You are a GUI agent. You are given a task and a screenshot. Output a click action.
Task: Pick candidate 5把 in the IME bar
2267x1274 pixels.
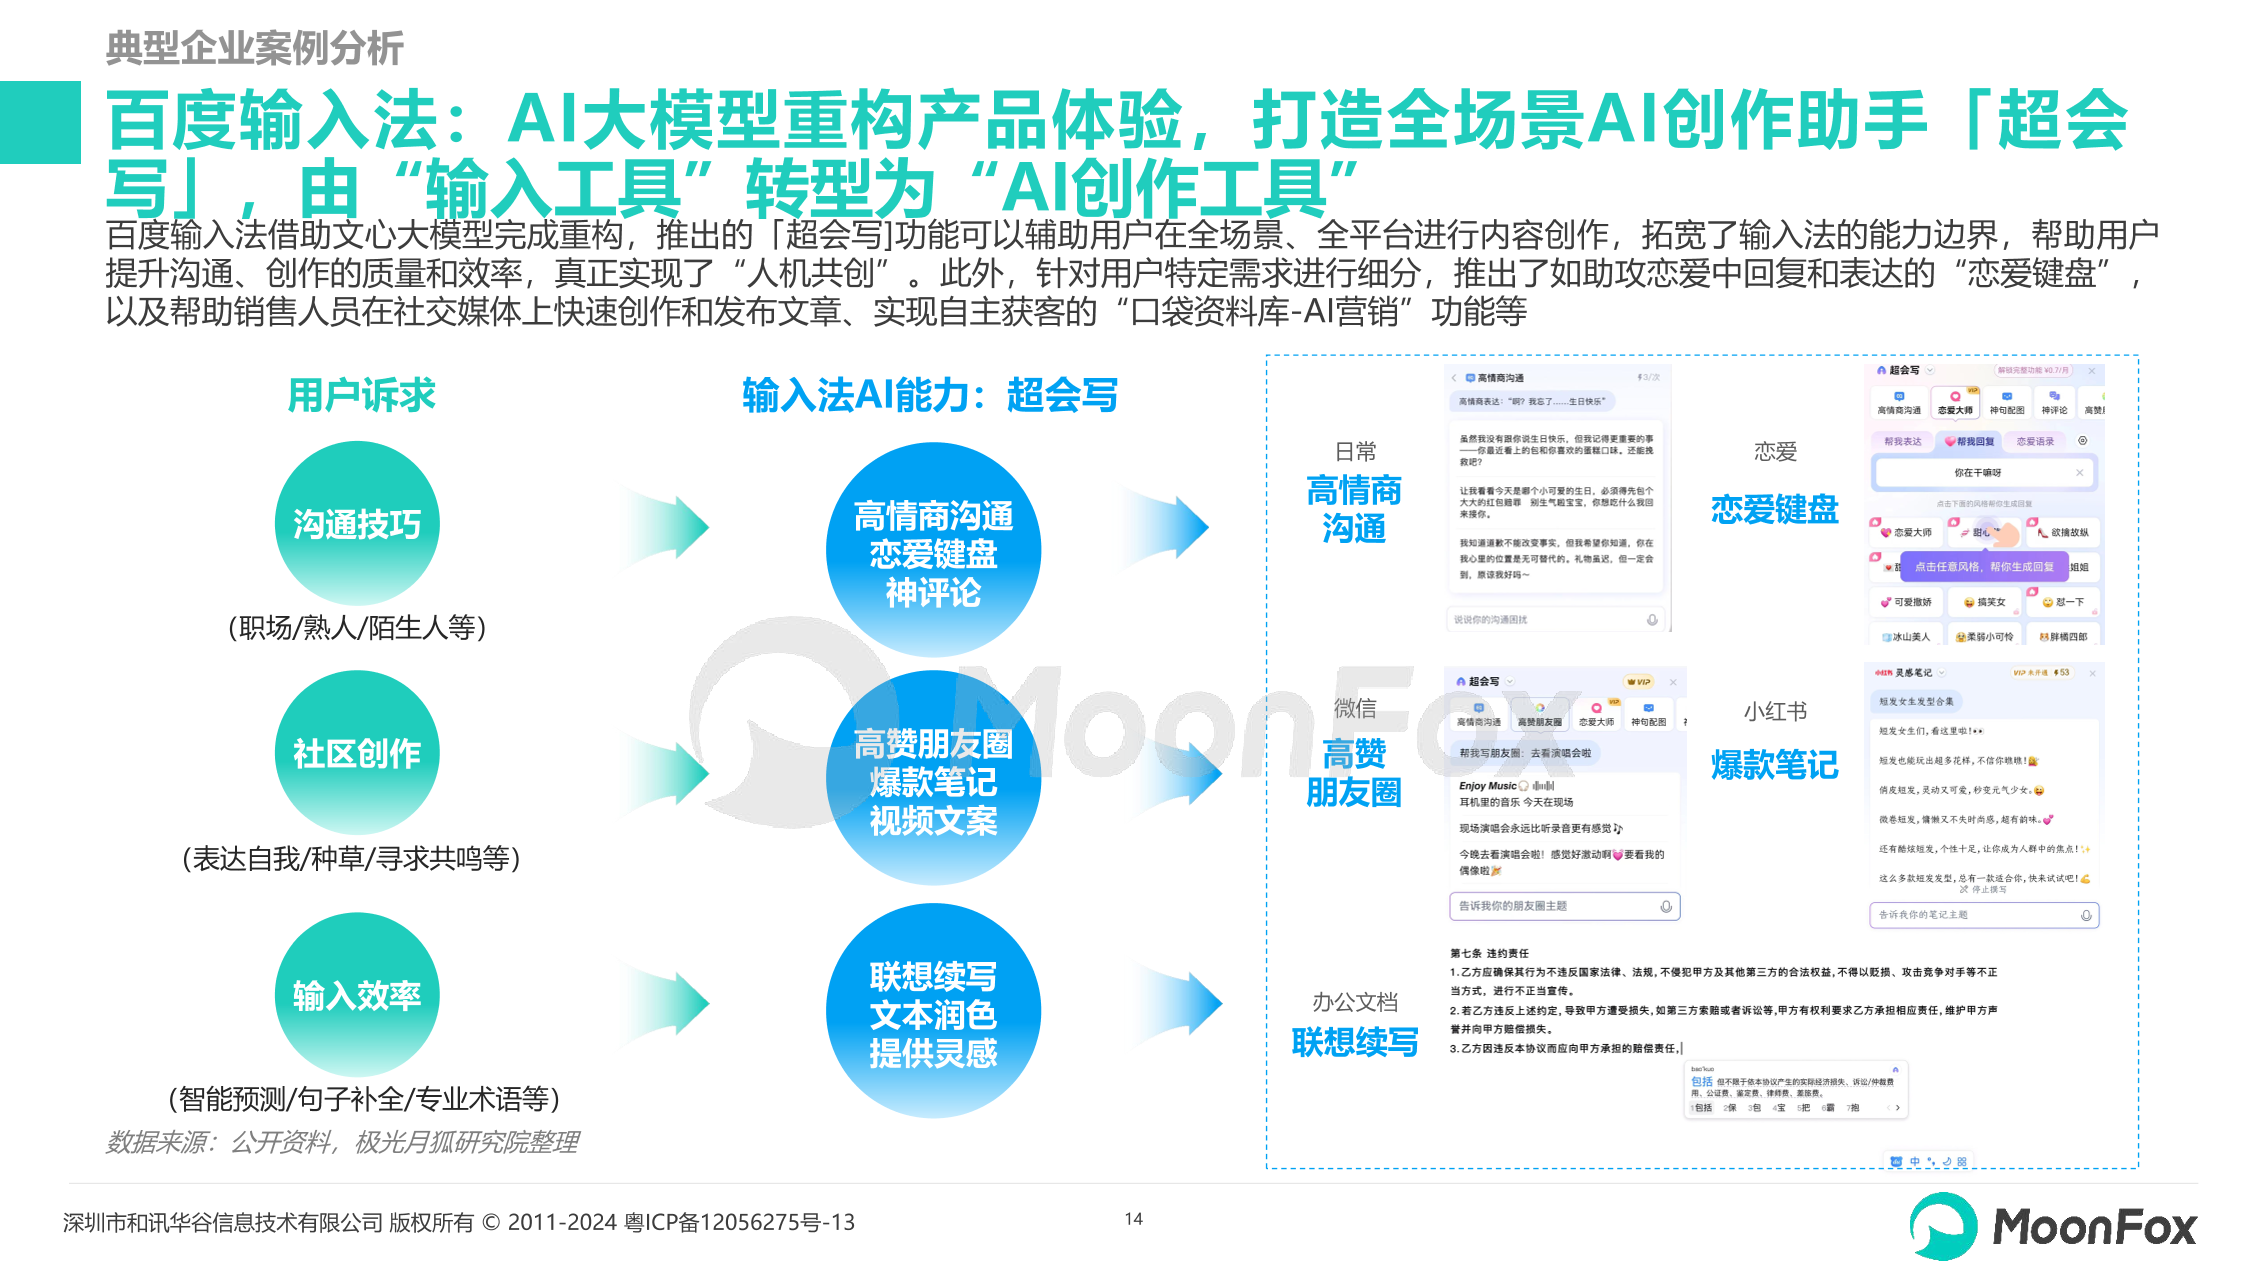click(1804, 1108)
